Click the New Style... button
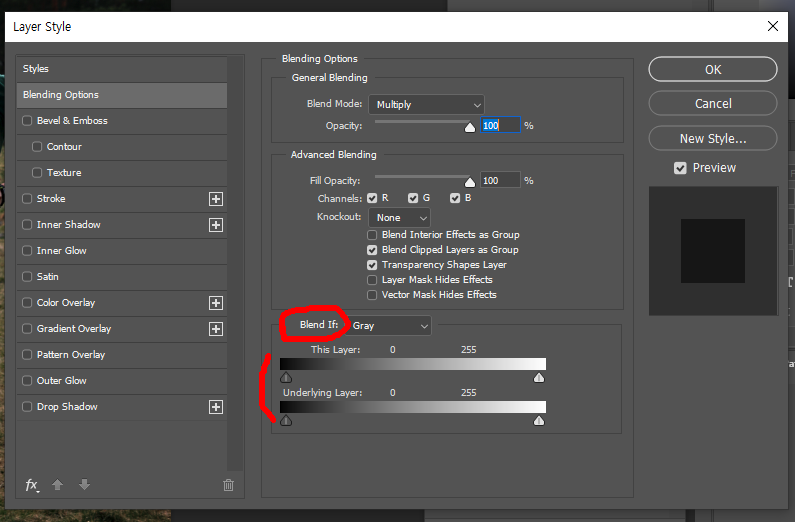The image size is (795, 522). (x=713, y=138)
